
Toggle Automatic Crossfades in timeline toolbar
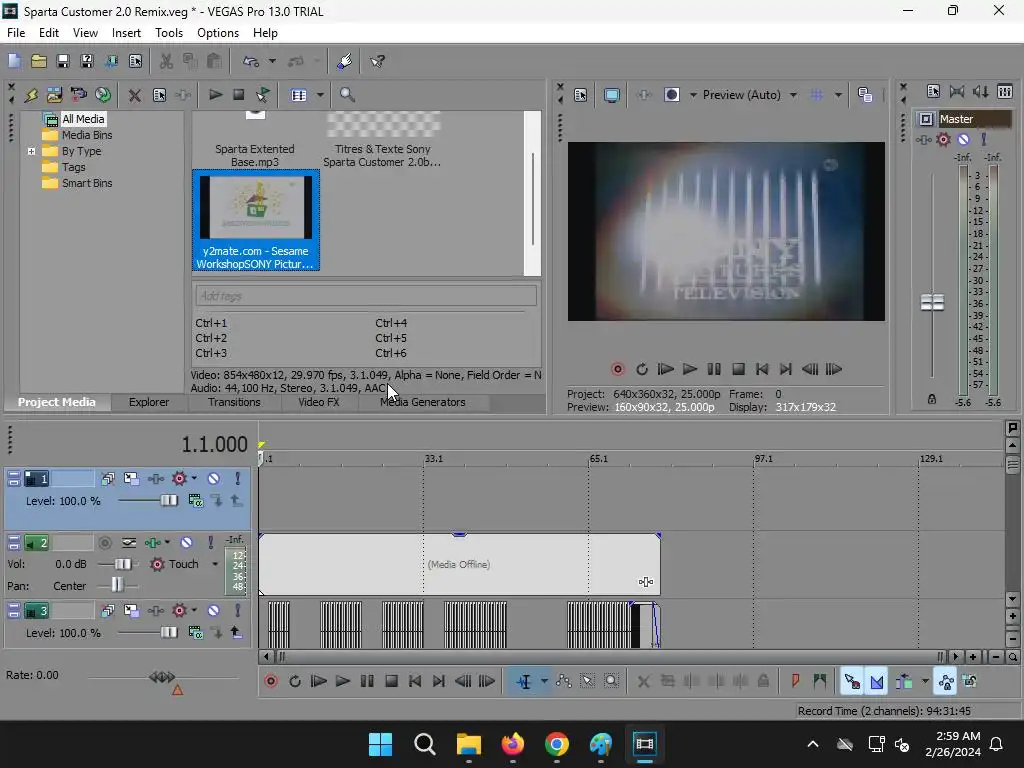coord(876,682)
